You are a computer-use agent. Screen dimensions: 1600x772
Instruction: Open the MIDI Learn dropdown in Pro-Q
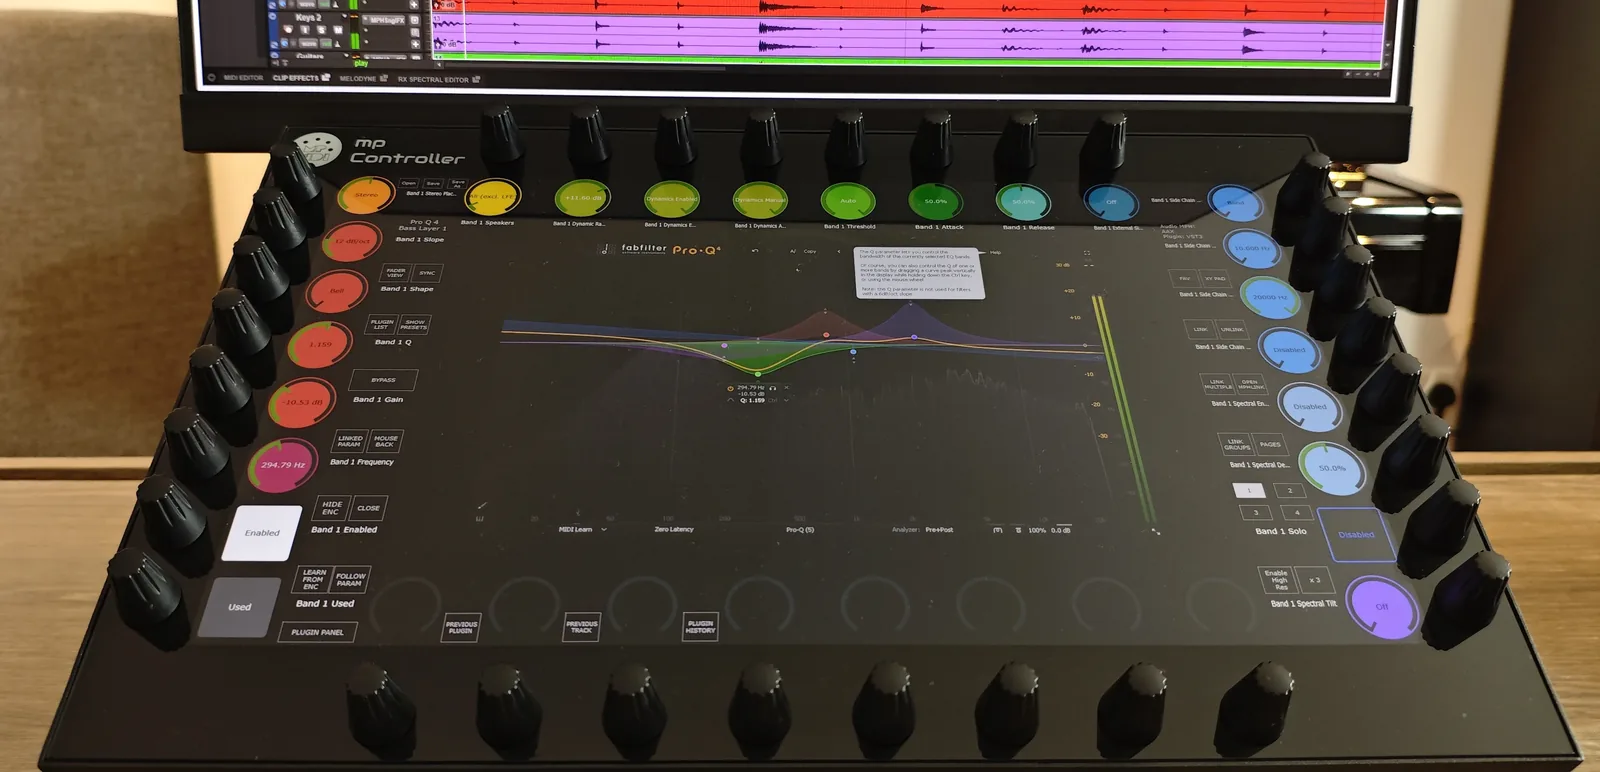coord(582,529)
